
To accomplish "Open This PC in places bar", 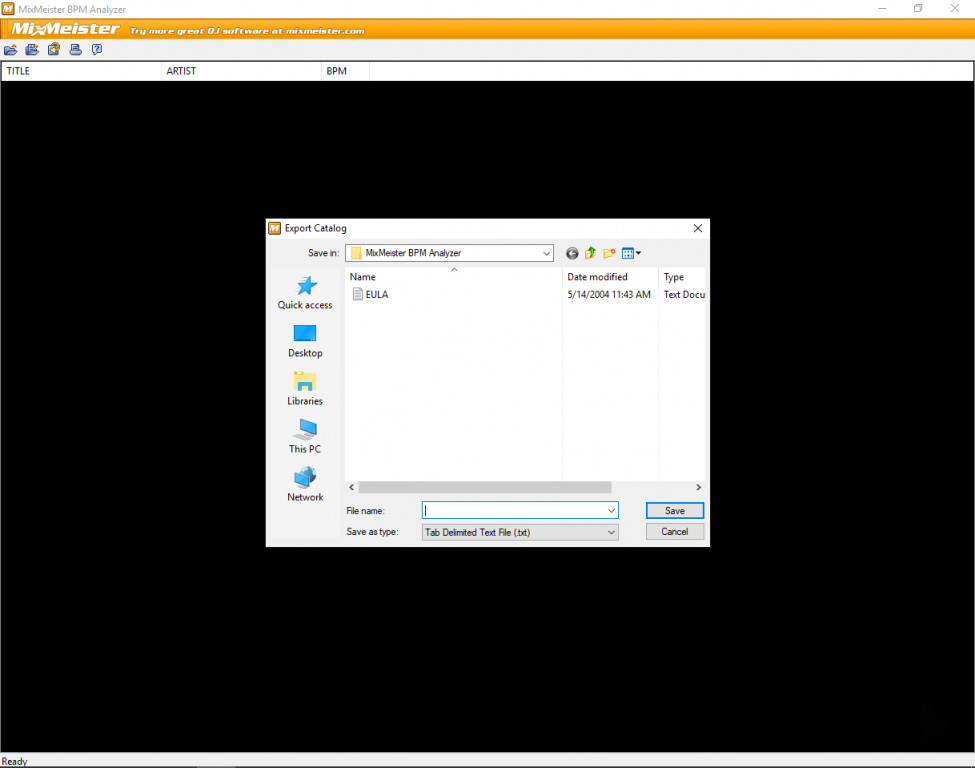I will tap(305, 437).
